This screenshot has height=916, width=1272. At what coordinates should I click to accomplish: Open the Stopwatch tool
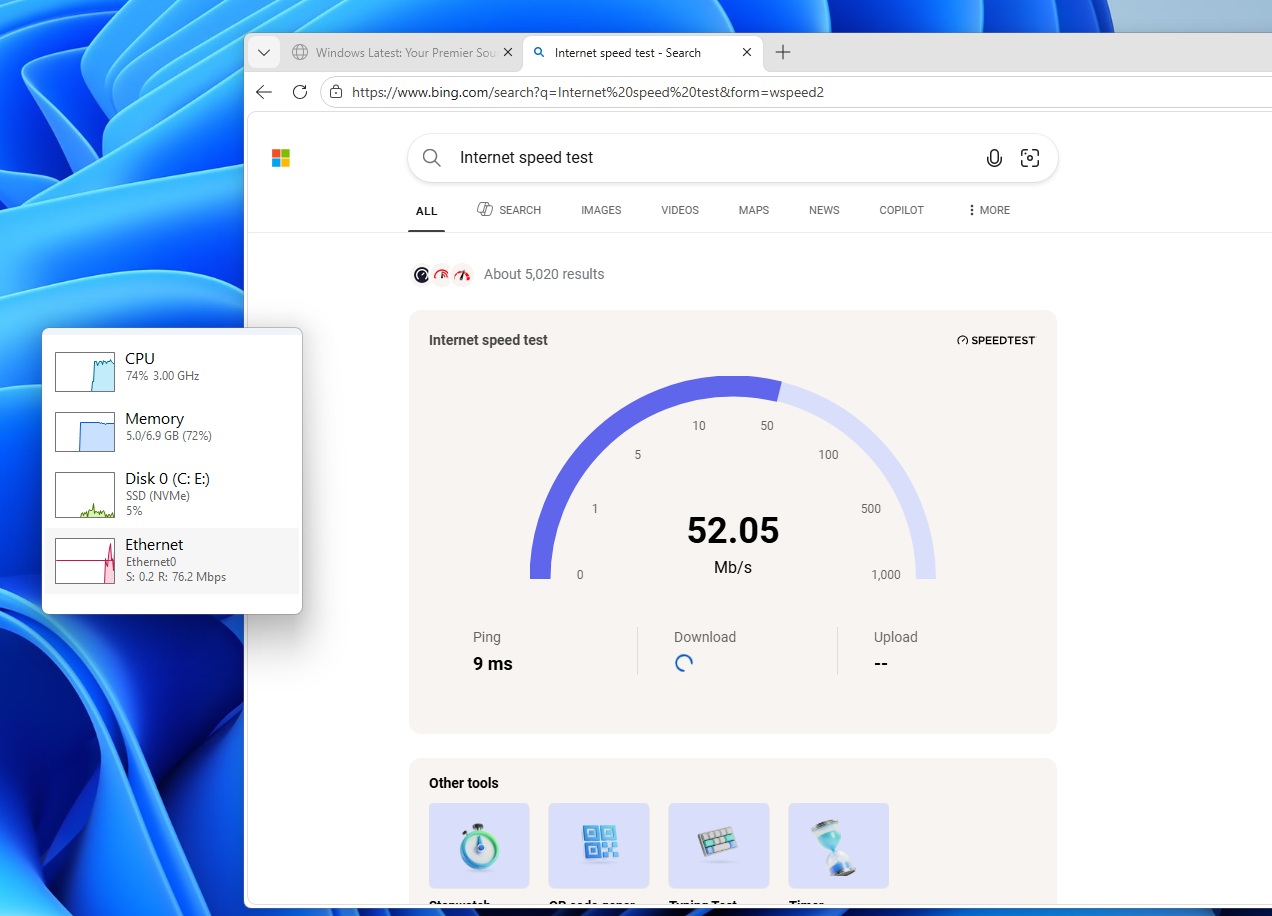coord(479,845)
